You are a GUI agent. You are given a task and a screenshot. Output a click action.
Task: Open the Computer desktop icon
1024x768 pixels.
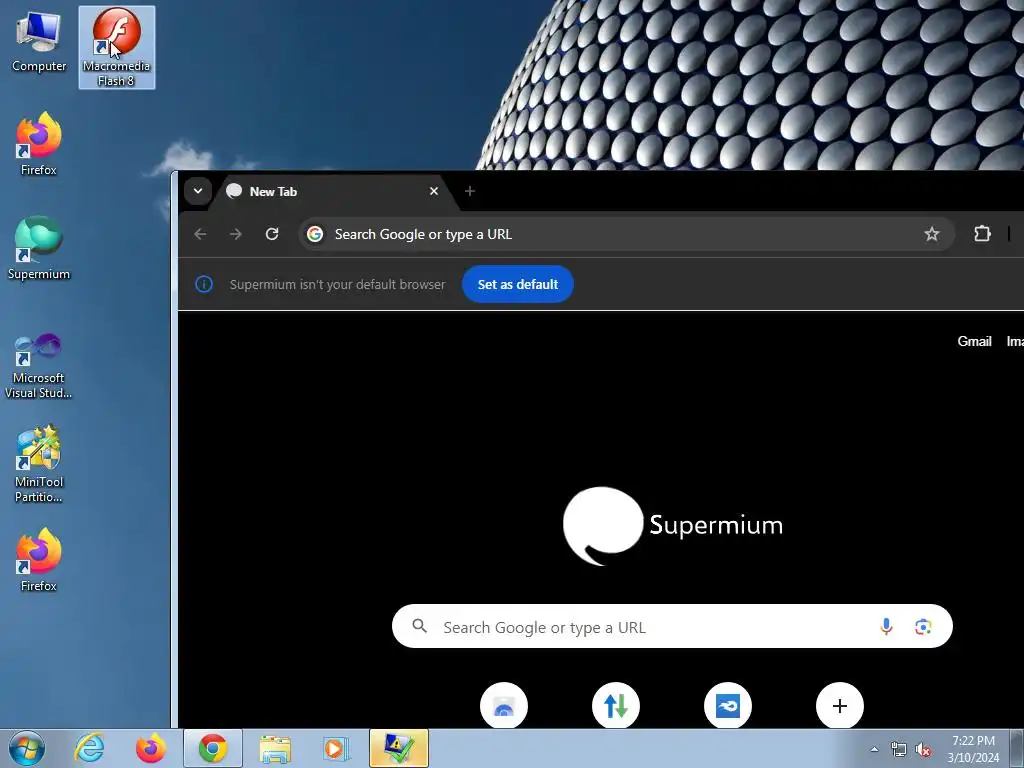(x=39, y=43)
